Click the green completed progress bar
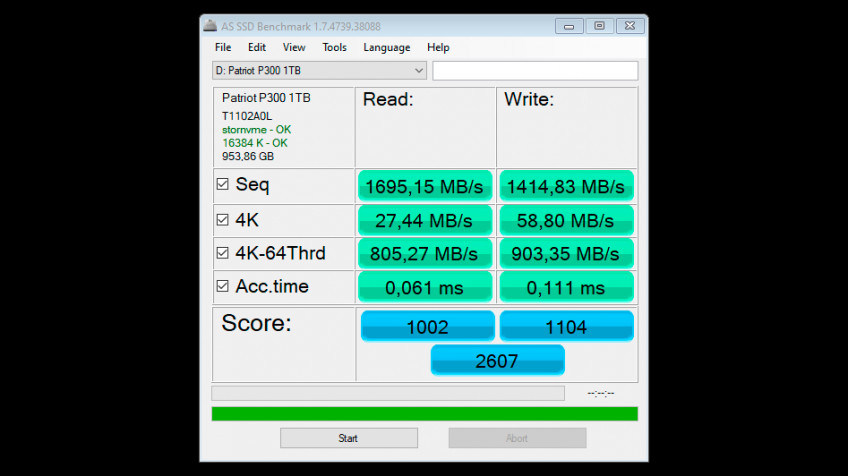 (x=425, y=414)
